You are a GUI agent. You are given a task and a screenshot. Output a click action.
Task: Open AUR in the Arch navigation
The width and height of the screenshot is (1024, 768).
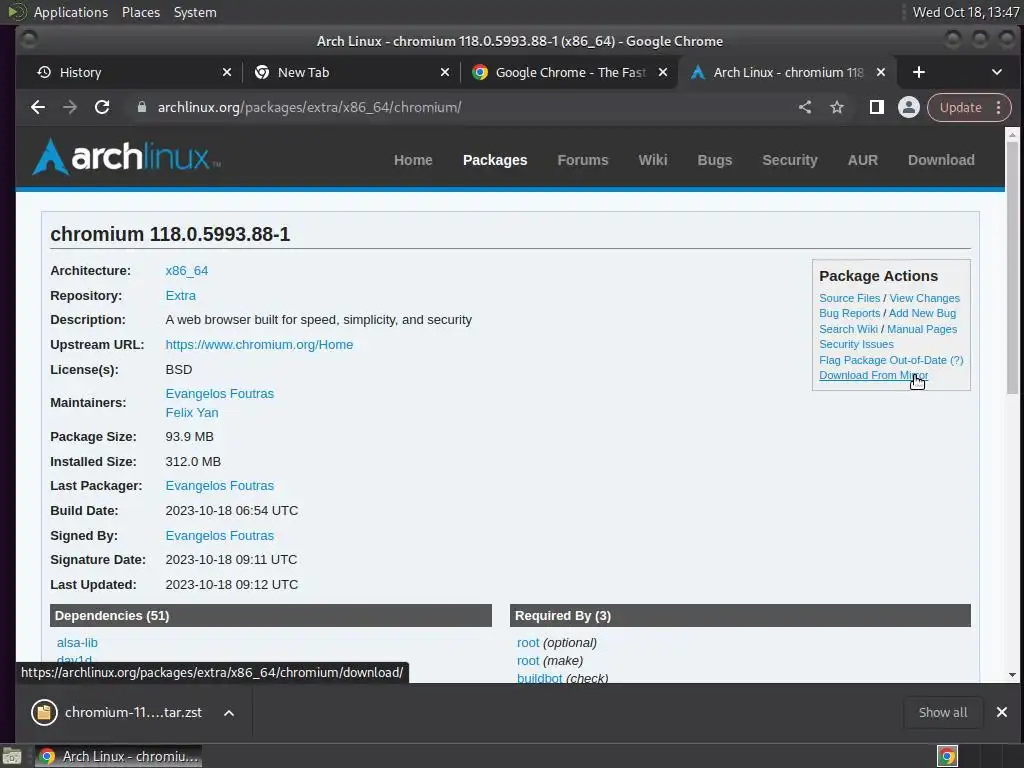click(x=863, y=160)
